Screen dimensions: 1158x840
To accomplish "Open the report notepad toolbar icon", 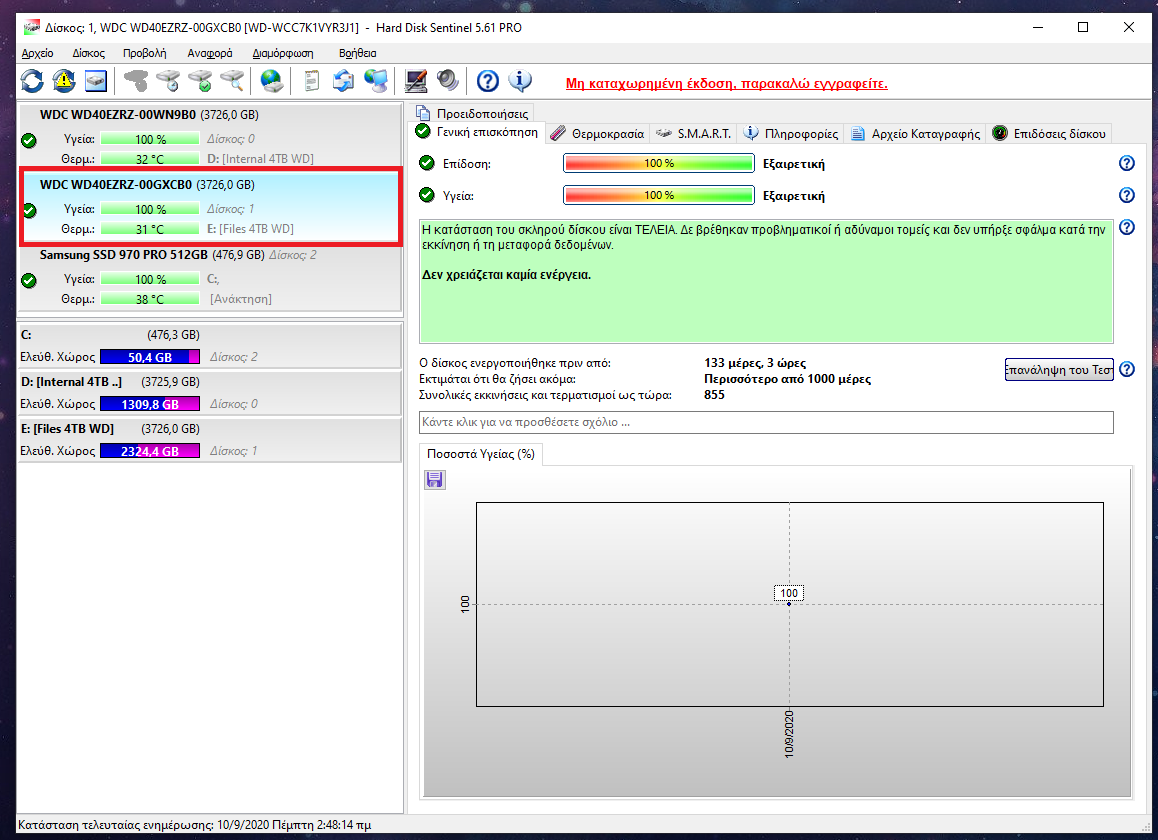I will pos(312,80).
